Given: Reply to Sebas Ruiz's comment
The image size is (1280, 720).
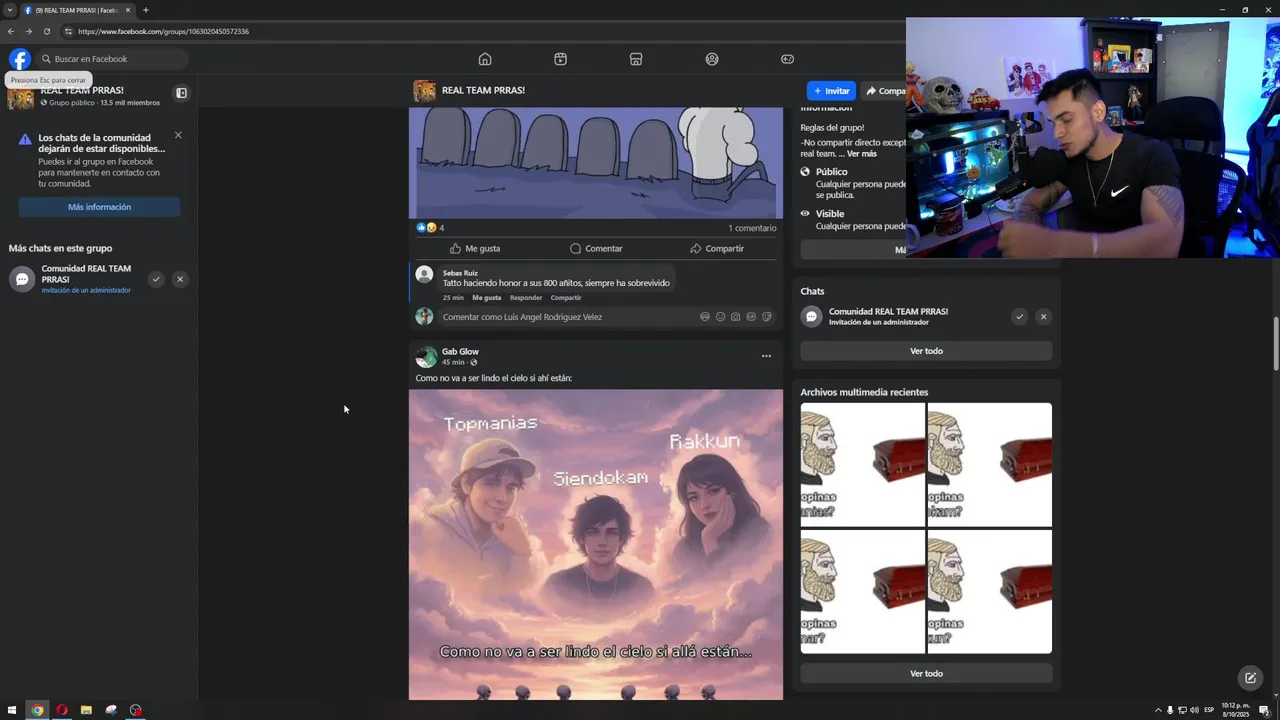Looking at the screenshot, I should coord(526,298).
